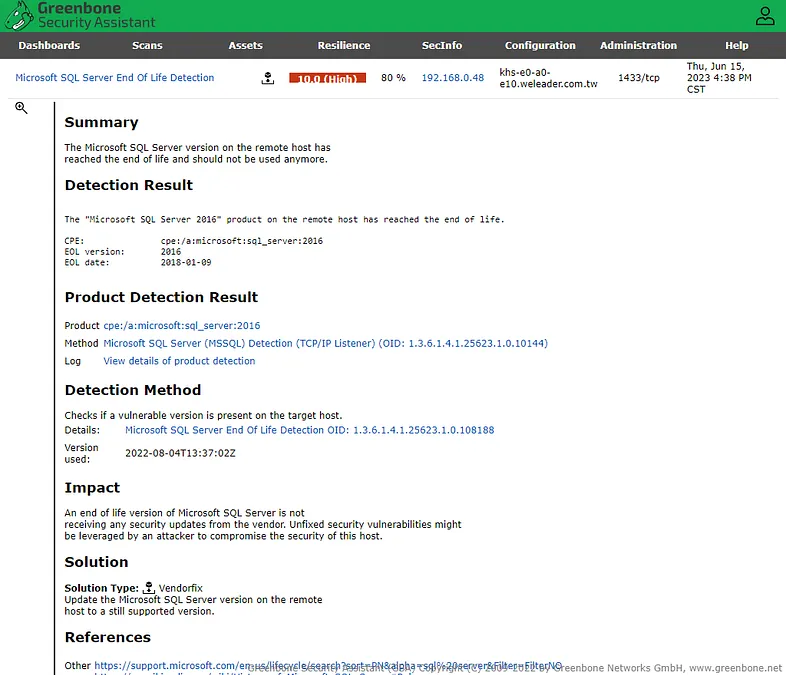Click version used 2022-08-04T13:37:02Z
This screenshot has width=786, height=675.
(x=180, y=453)
